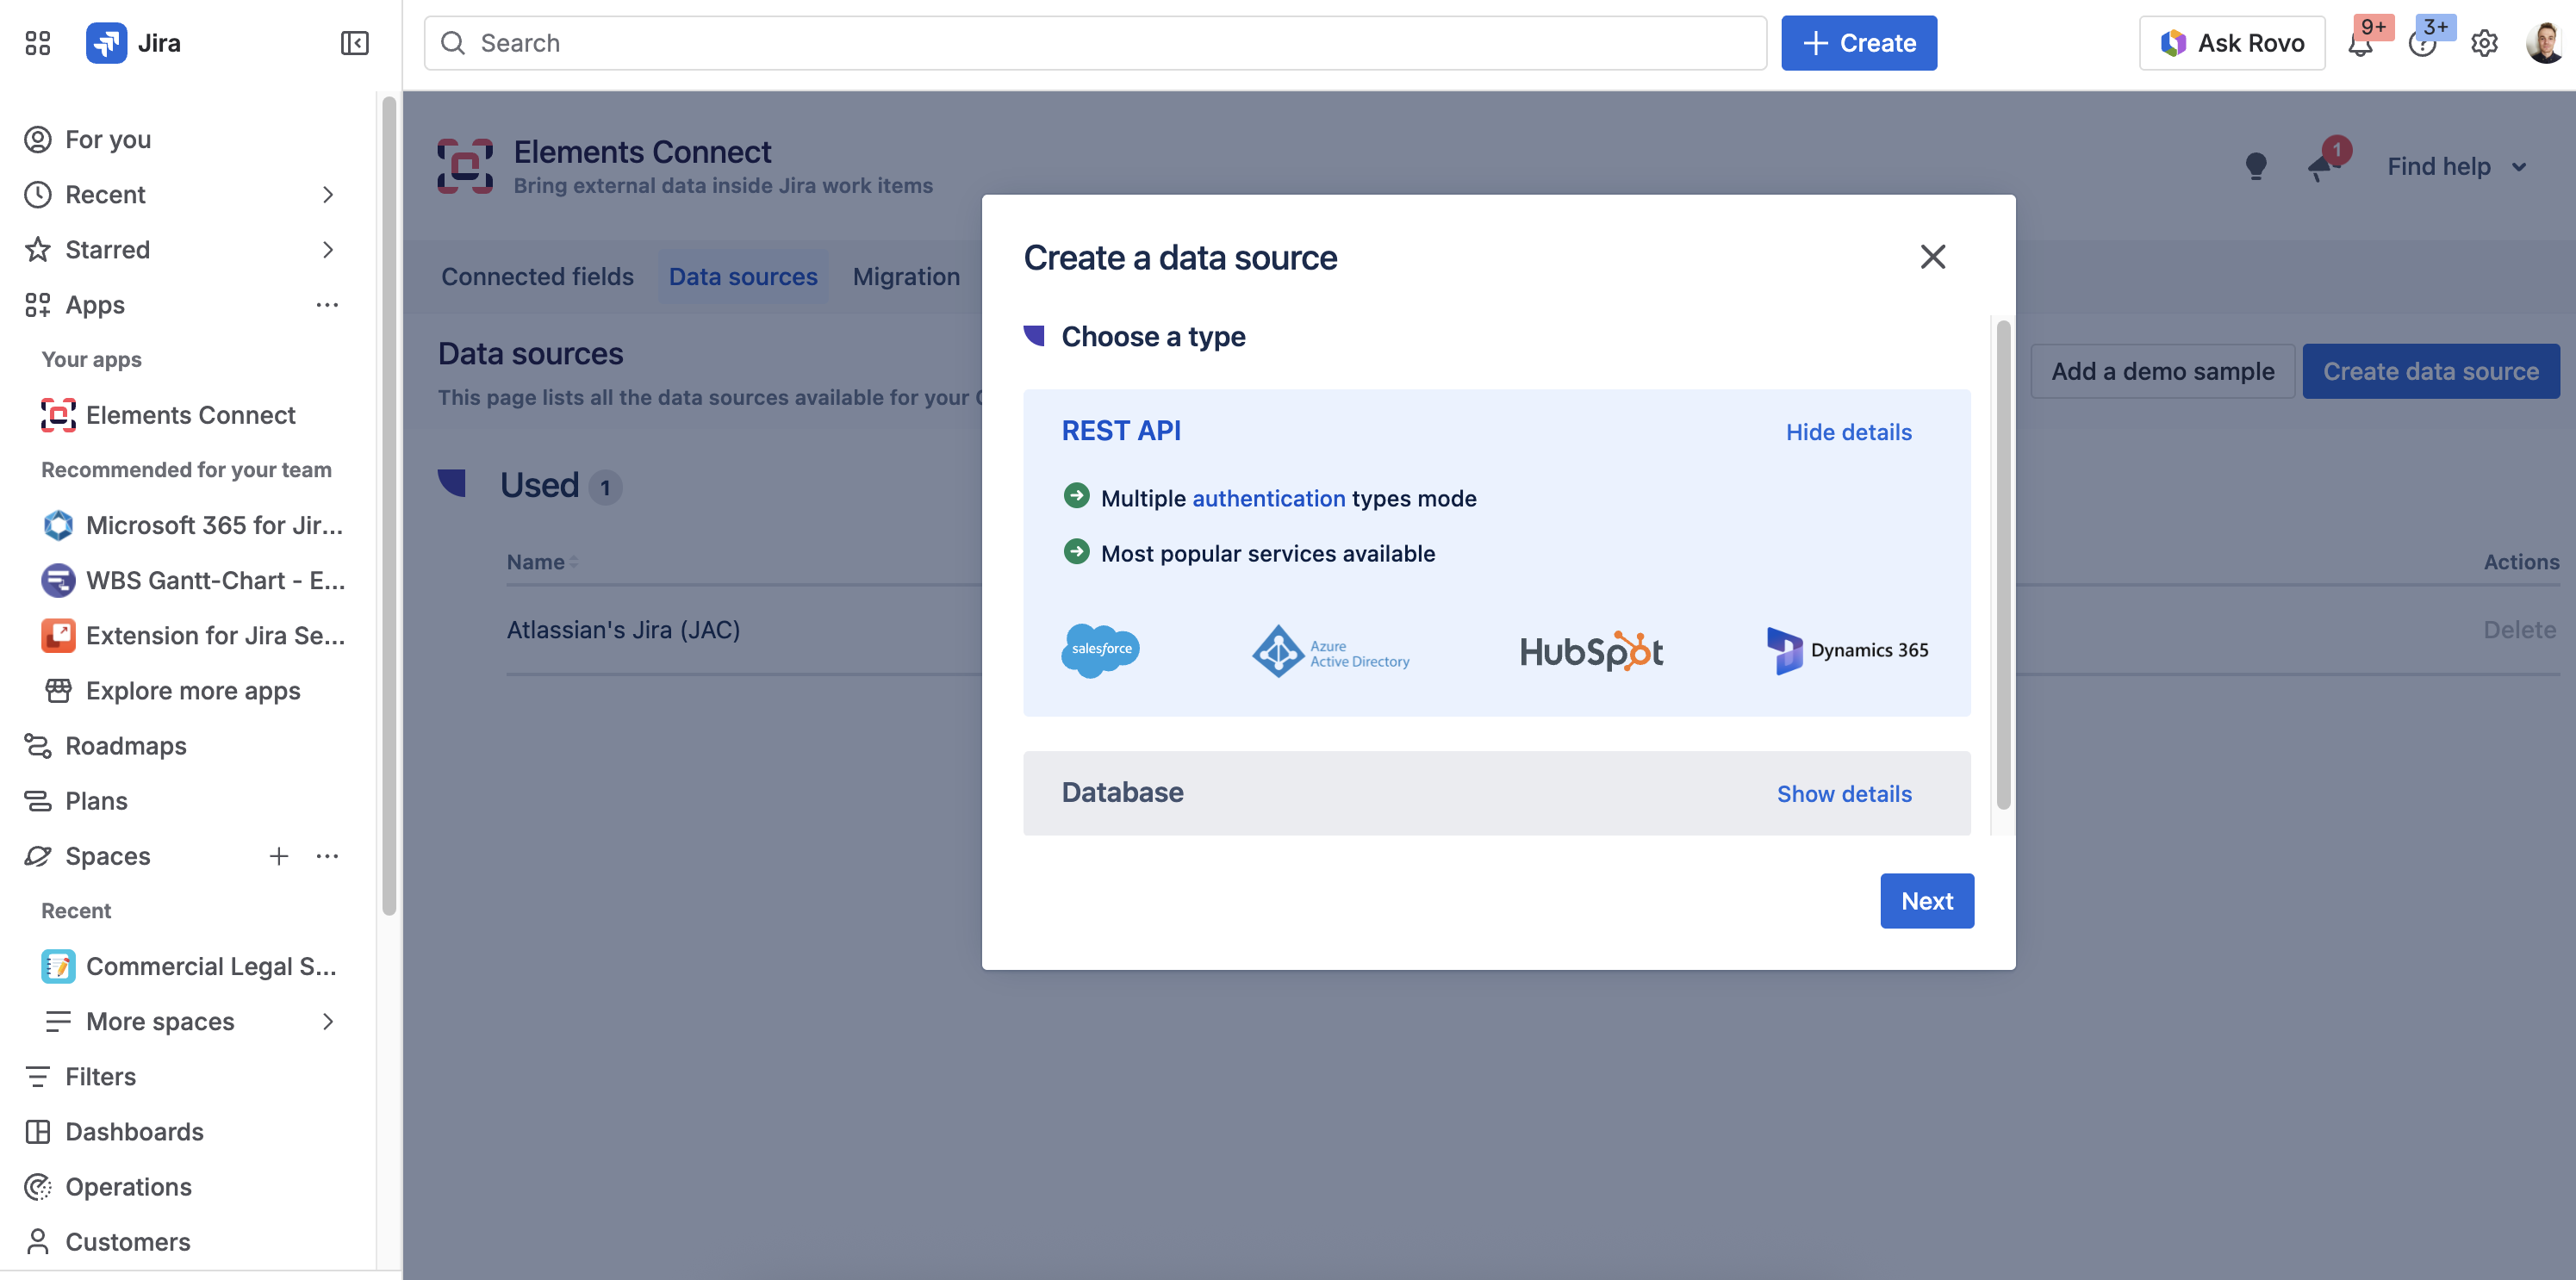Open the app switcher grid icon

(x=38, y=43)
